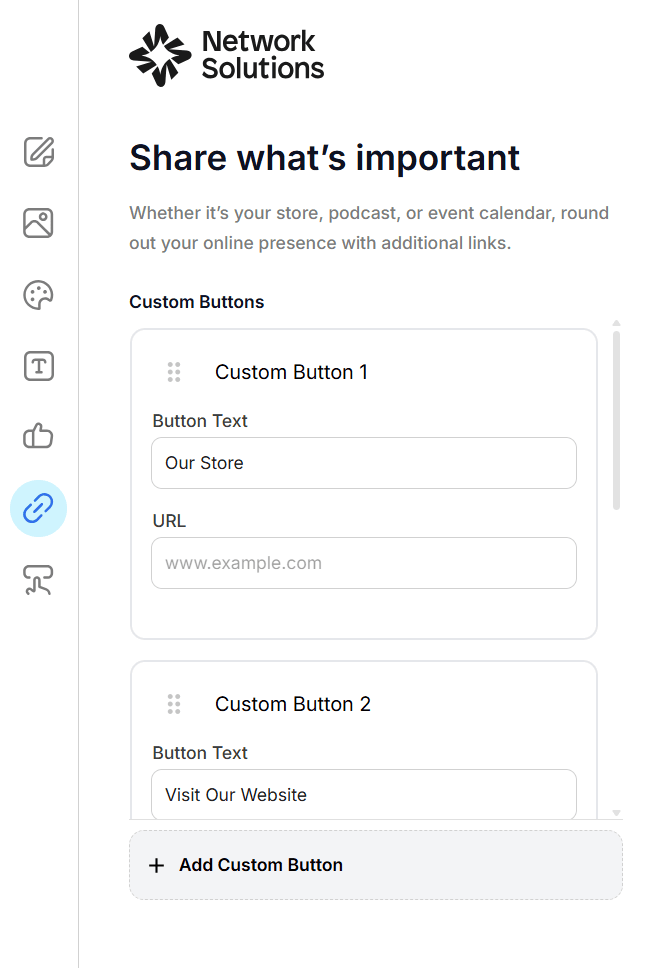Image resolution: width=672 pixels, height=968 pixels.
Task: Select the edit content icon in the sidebar
Action: tap(38, 153)
